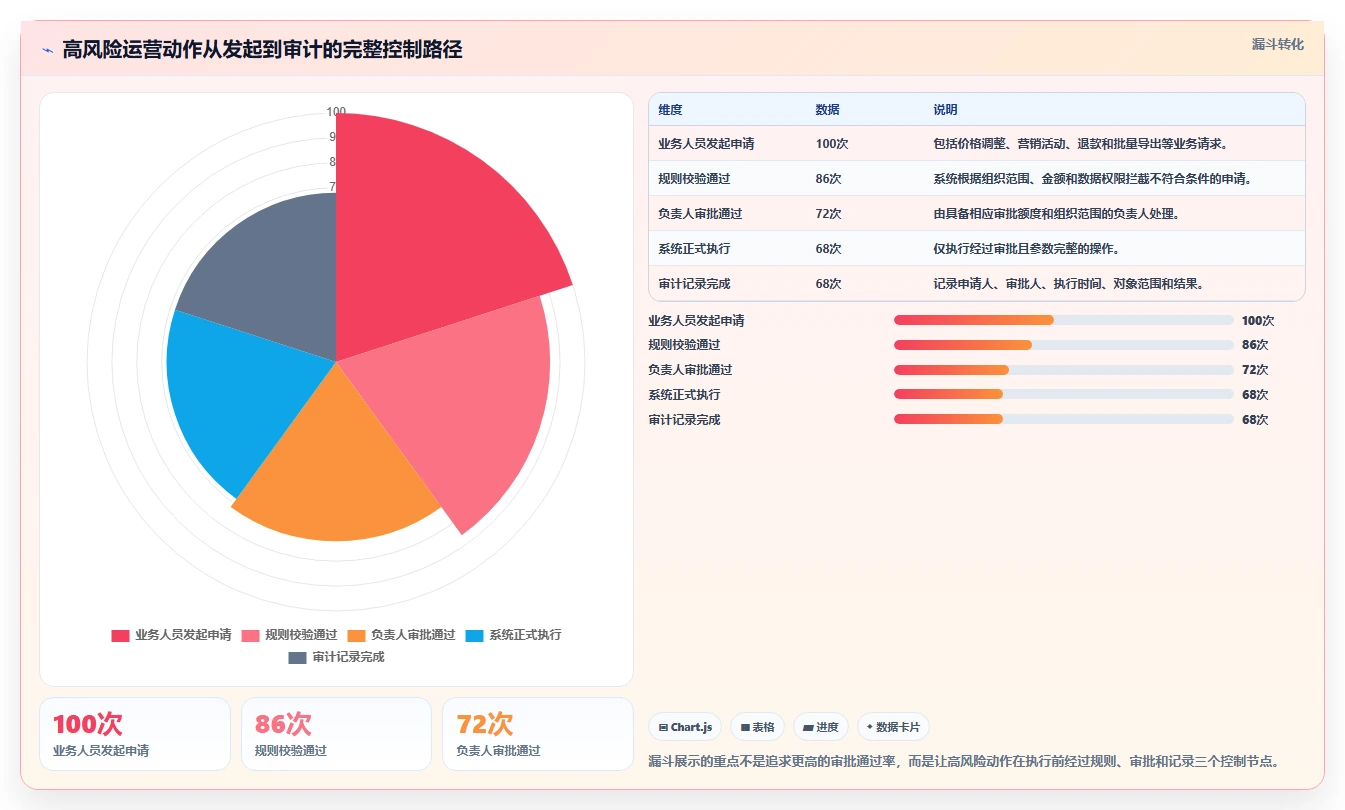The height and width of the screenshot is (810, 1345).
Task: Click the 业务人员发起申请 progress bar
Action: tap(1063, 320)
